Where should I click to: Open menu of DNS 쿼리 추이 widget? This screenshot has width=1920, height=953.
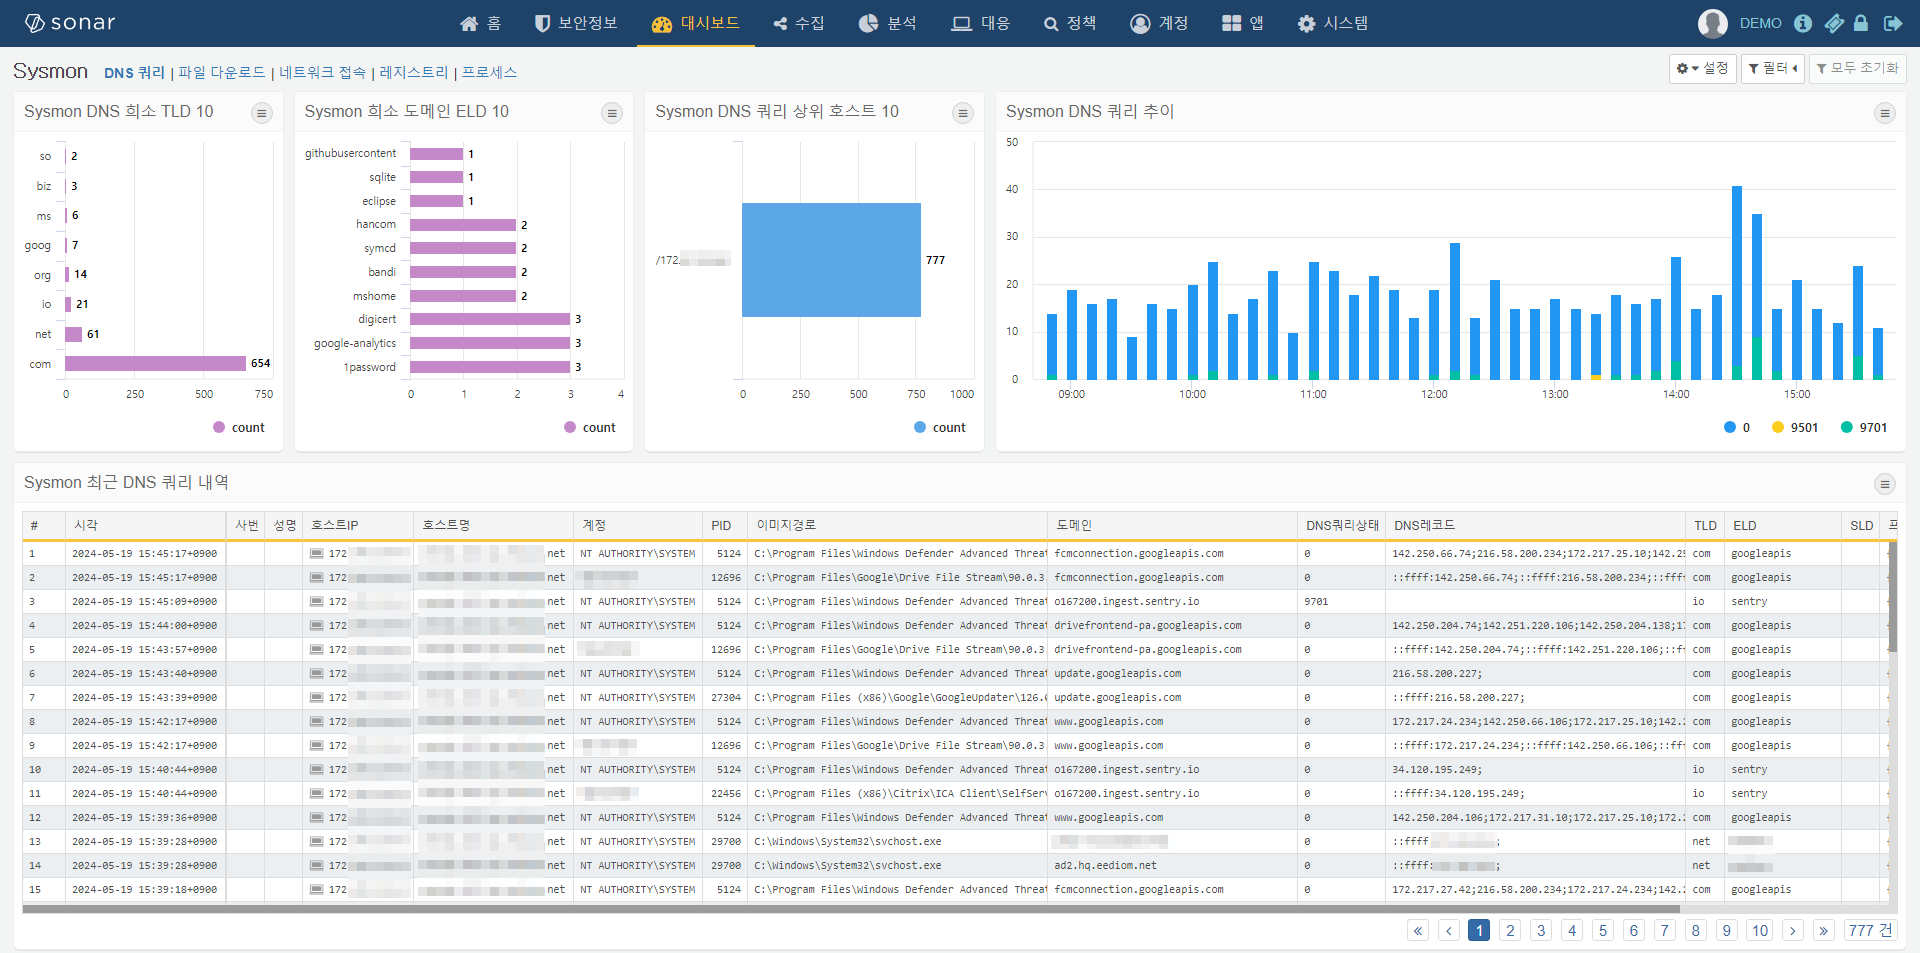[1885, 113]
